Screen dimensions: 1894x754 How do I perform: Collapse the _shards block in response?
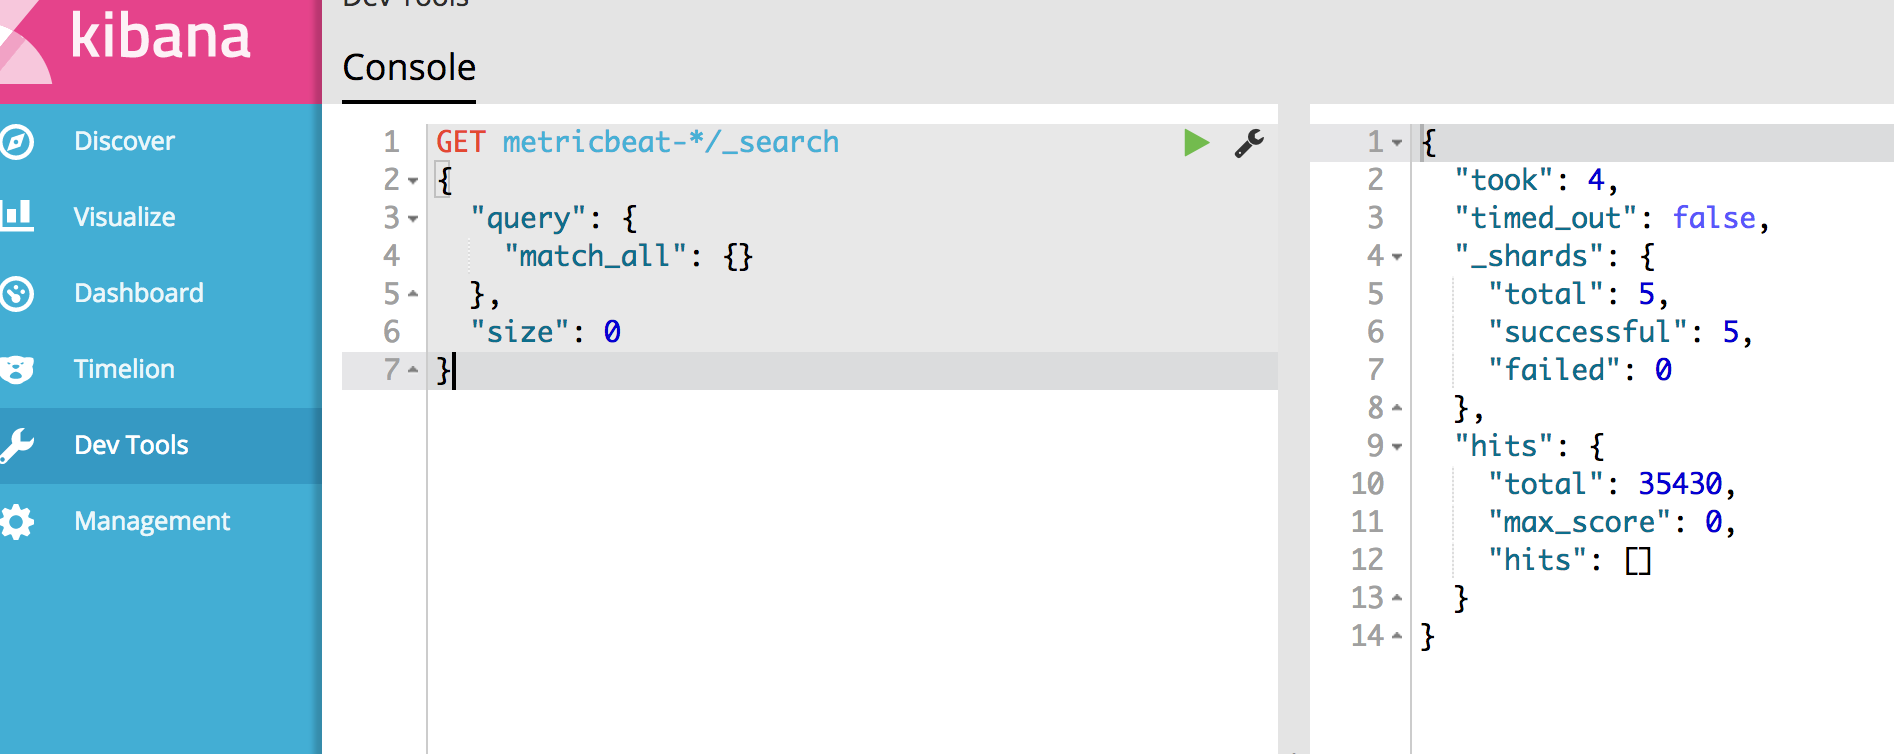(1397, 257)
